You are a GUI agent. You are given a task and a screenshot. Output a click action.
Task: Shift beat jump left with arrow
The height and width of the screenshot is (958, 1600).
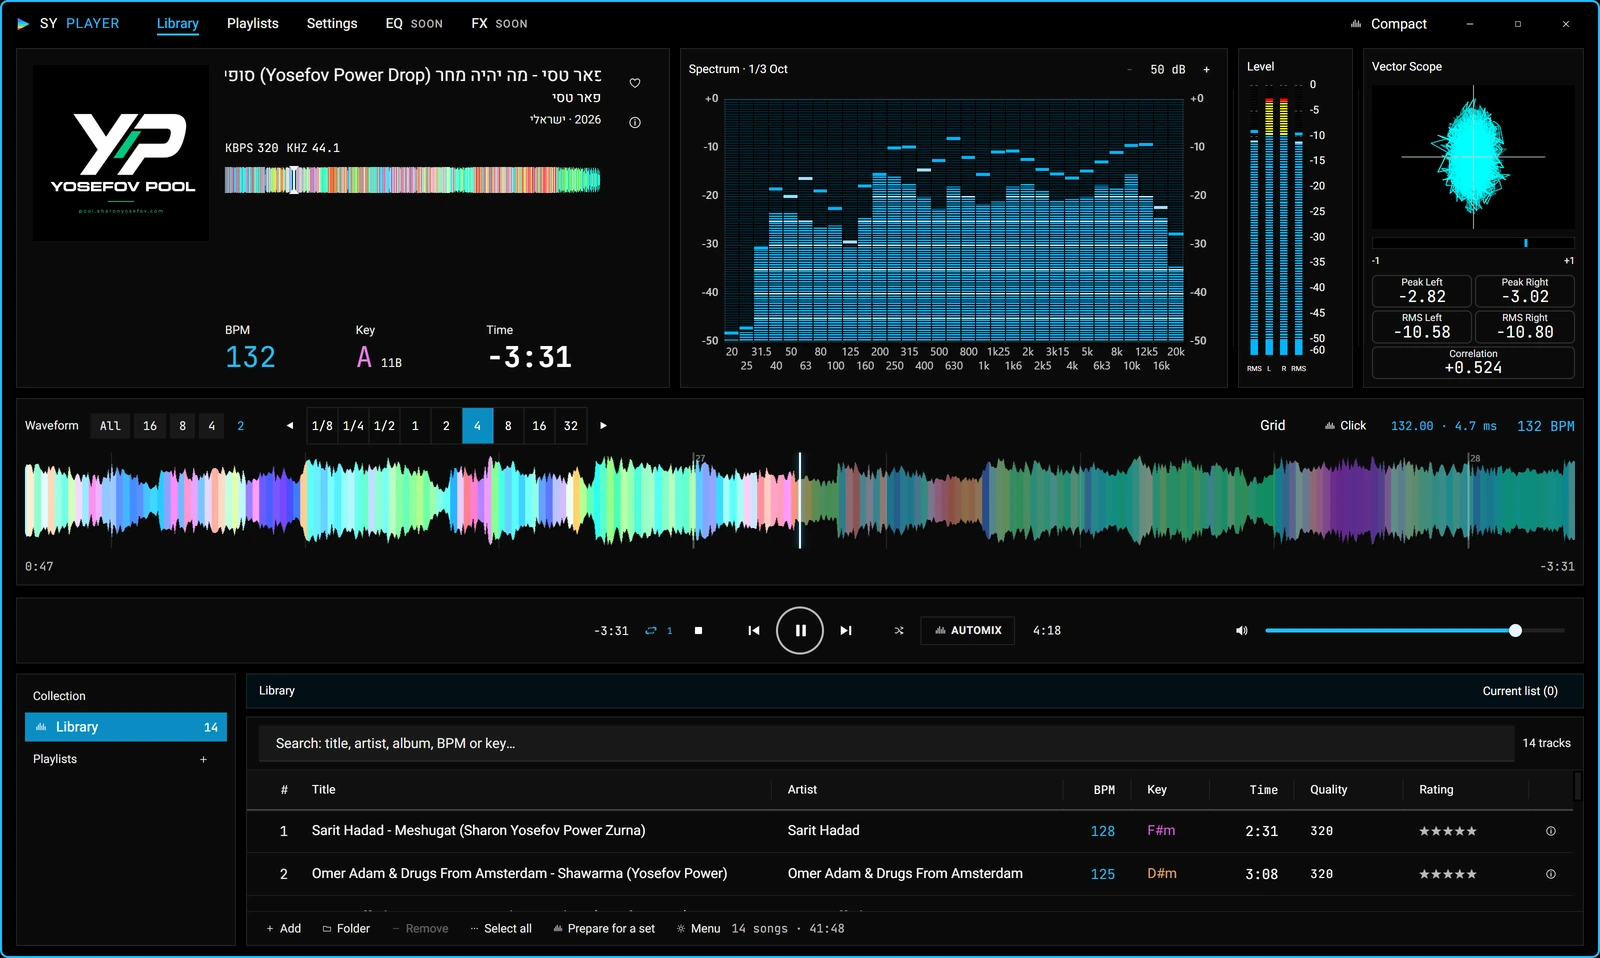click(290, 425)
